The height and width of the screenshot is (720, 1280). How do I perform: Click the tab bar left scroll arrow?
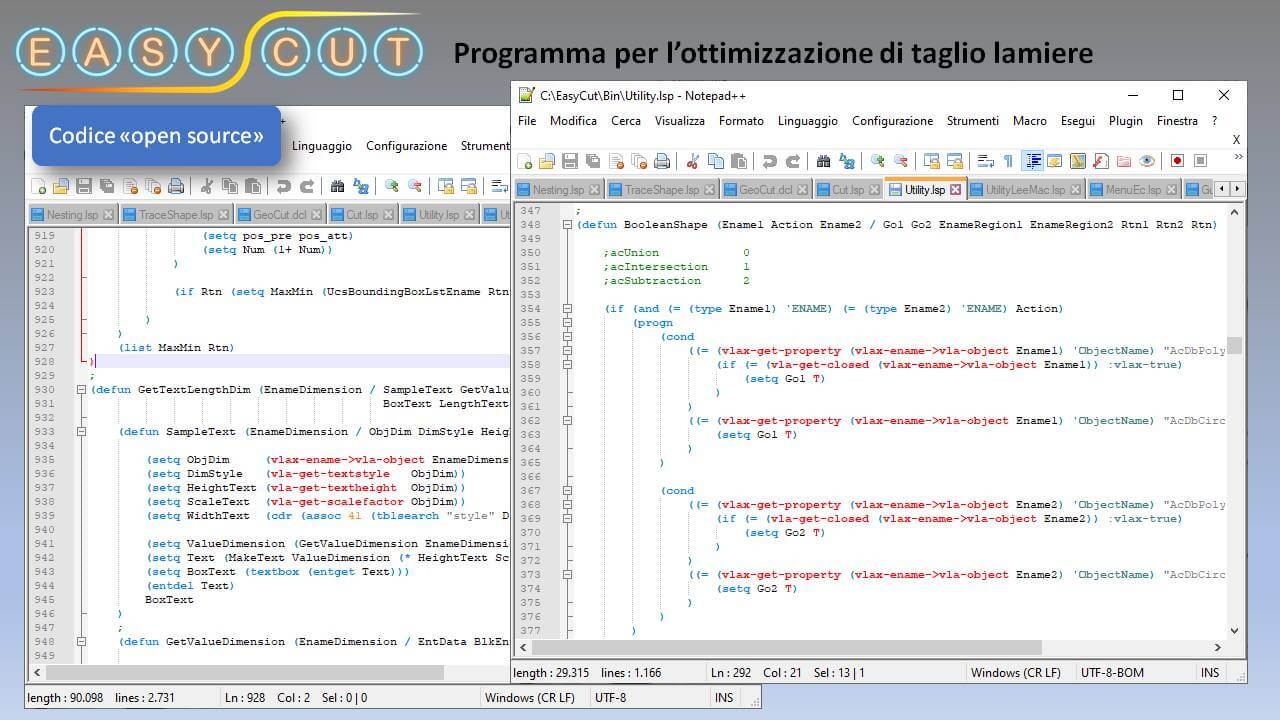tap(1223, 188)
